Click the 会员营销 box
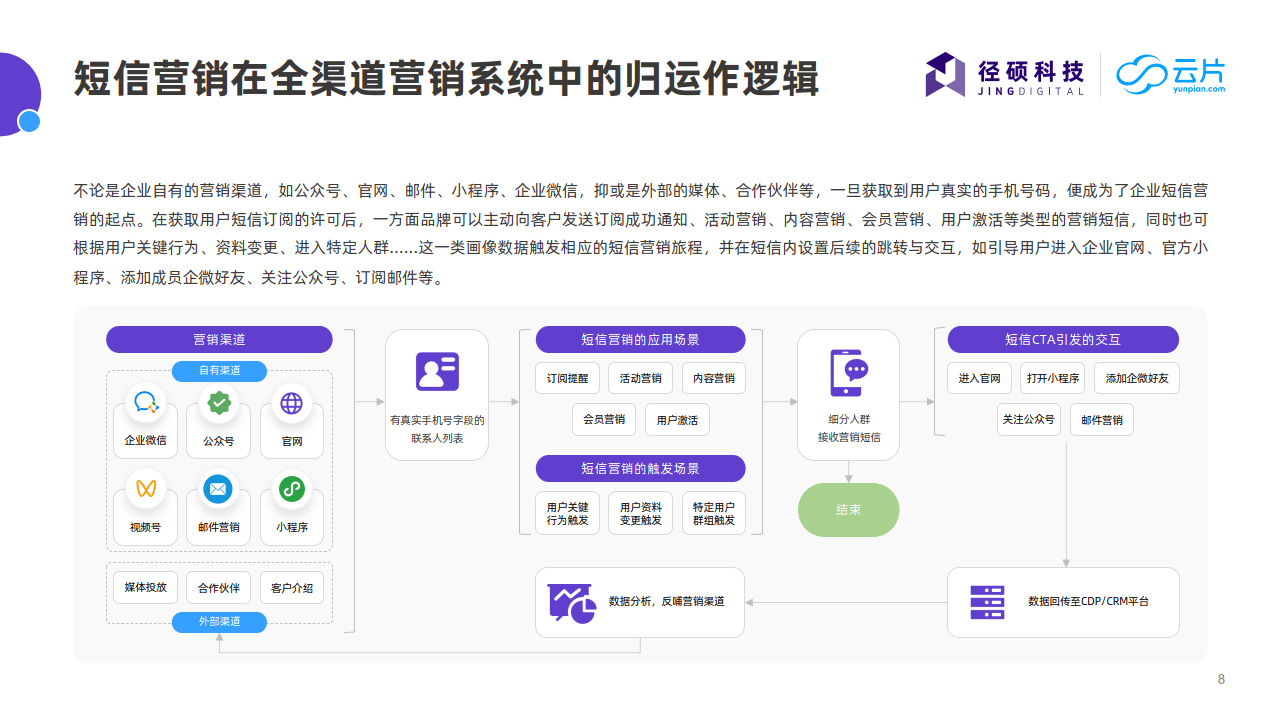 (604, 420)
